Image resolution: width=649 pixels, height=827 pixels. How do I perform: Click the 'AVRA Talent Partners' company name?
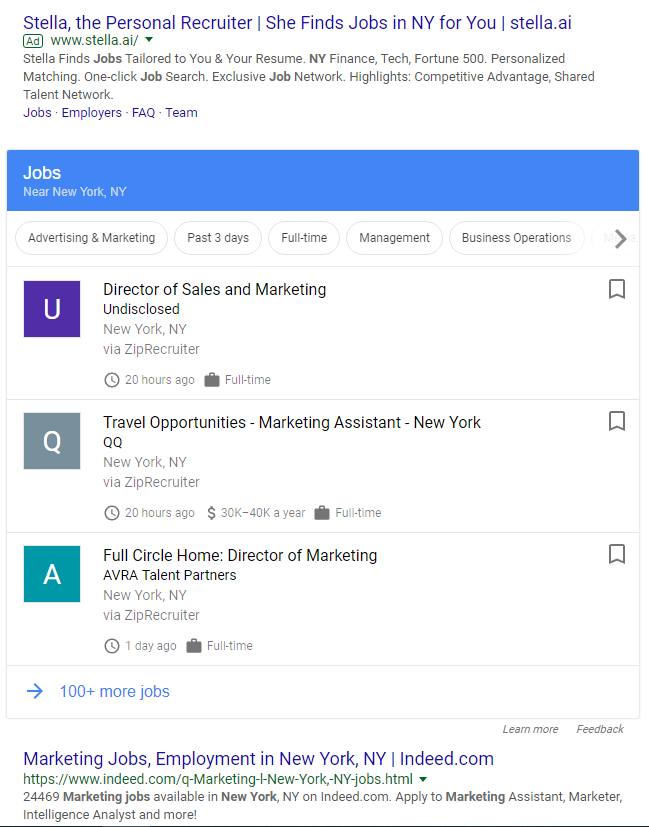(170, 575)
